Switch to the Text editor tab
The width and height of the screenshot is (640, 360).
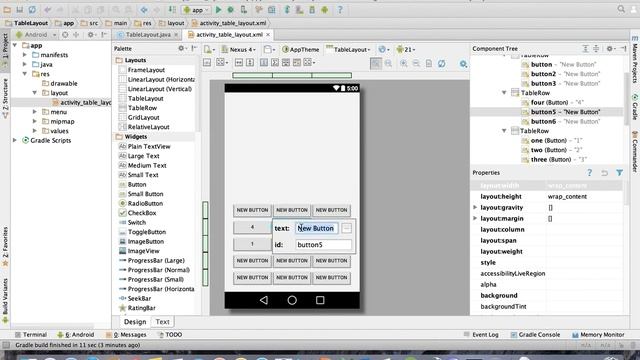click(x=162, y=322)
